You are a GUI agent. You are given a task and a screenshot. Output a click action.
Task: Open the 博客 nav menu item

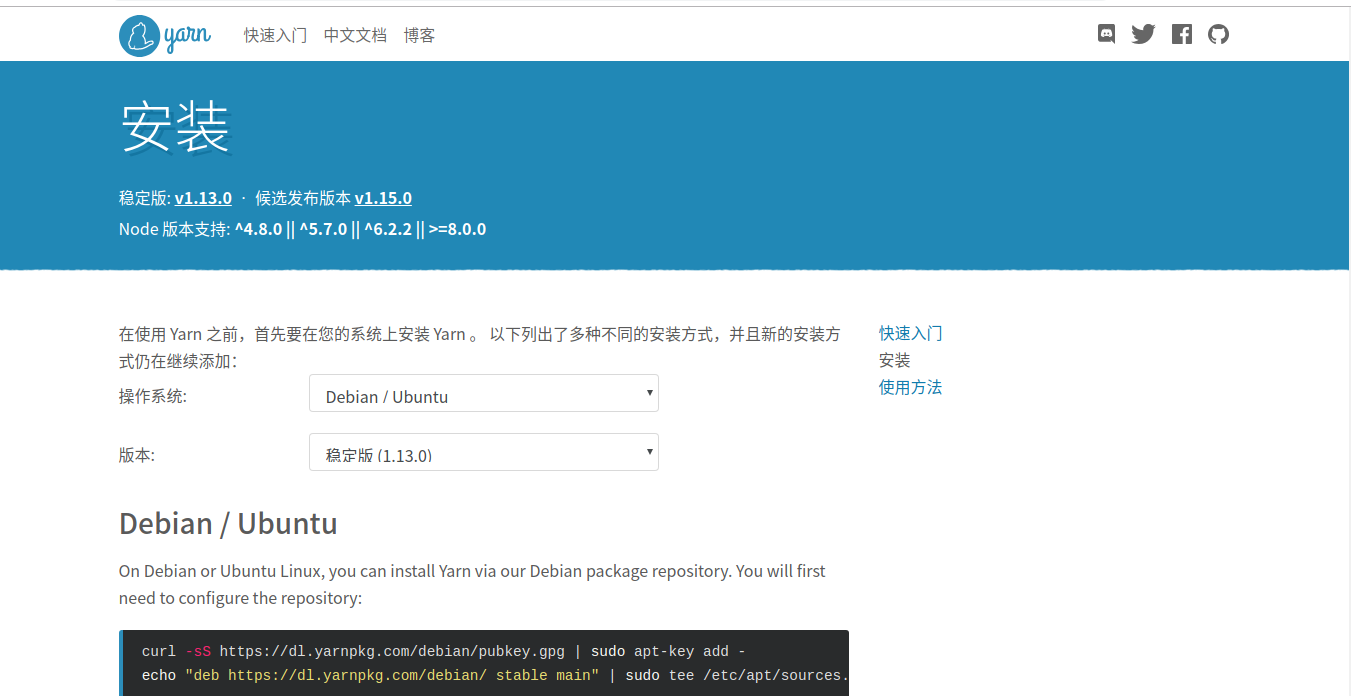click(419, 35)
